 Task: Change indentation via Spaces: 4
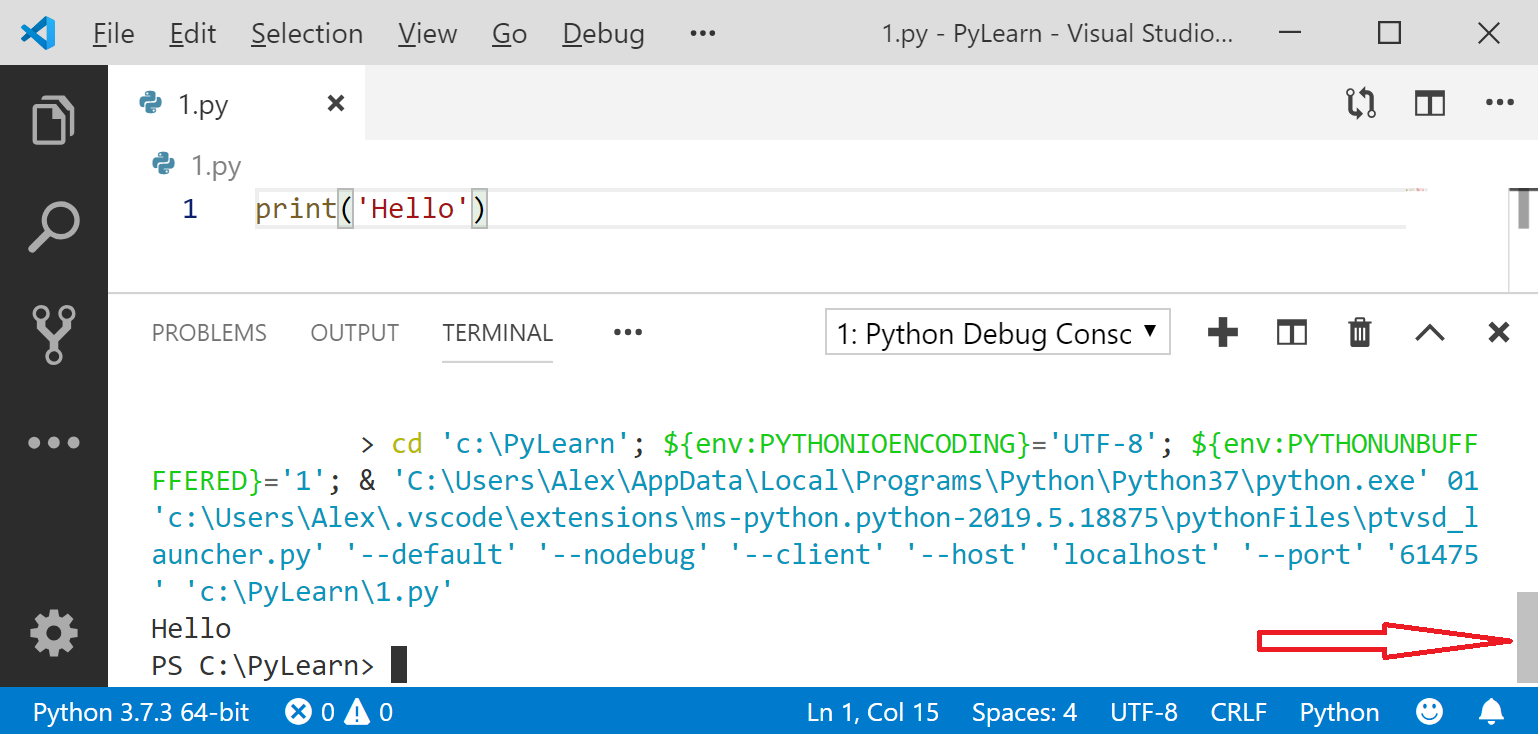1024,712
